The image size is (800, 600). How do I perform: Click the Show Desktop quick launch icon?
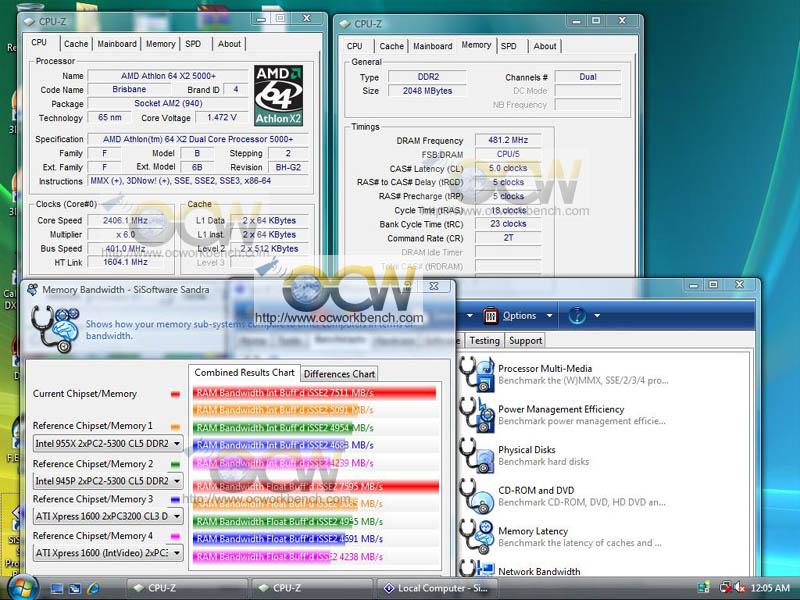point(57,588)
